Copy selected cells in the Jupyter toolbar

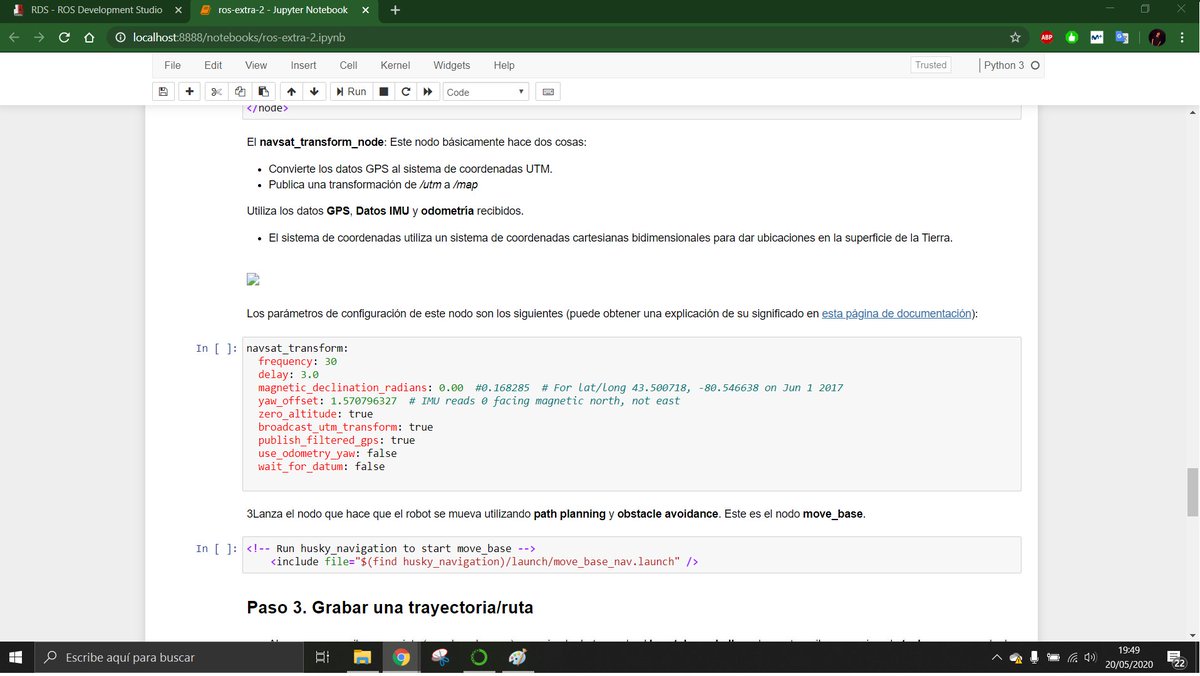pos(240,91)
